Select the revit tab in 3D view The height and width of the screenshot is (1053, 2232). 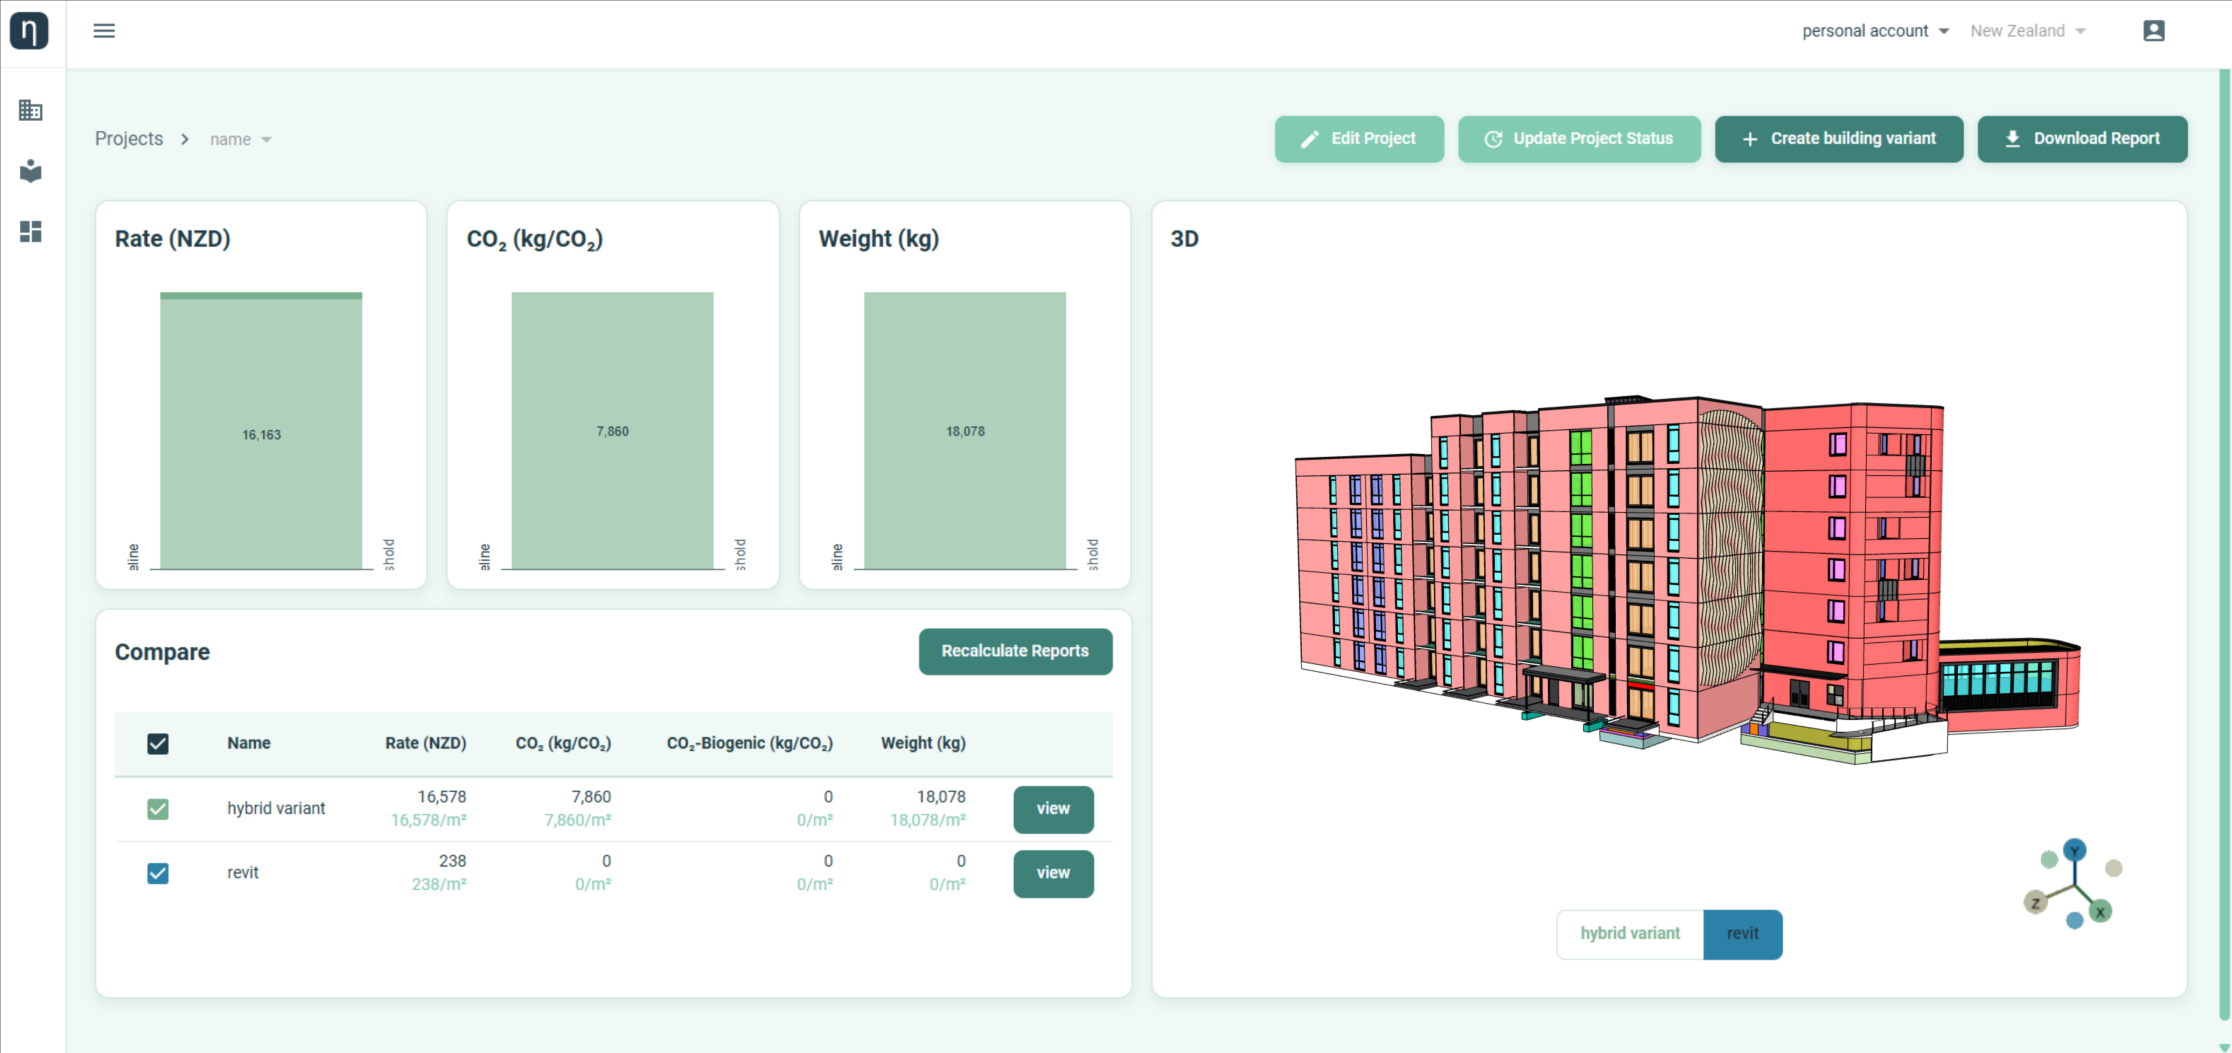pyautogui.click(x=1742, y=934)
